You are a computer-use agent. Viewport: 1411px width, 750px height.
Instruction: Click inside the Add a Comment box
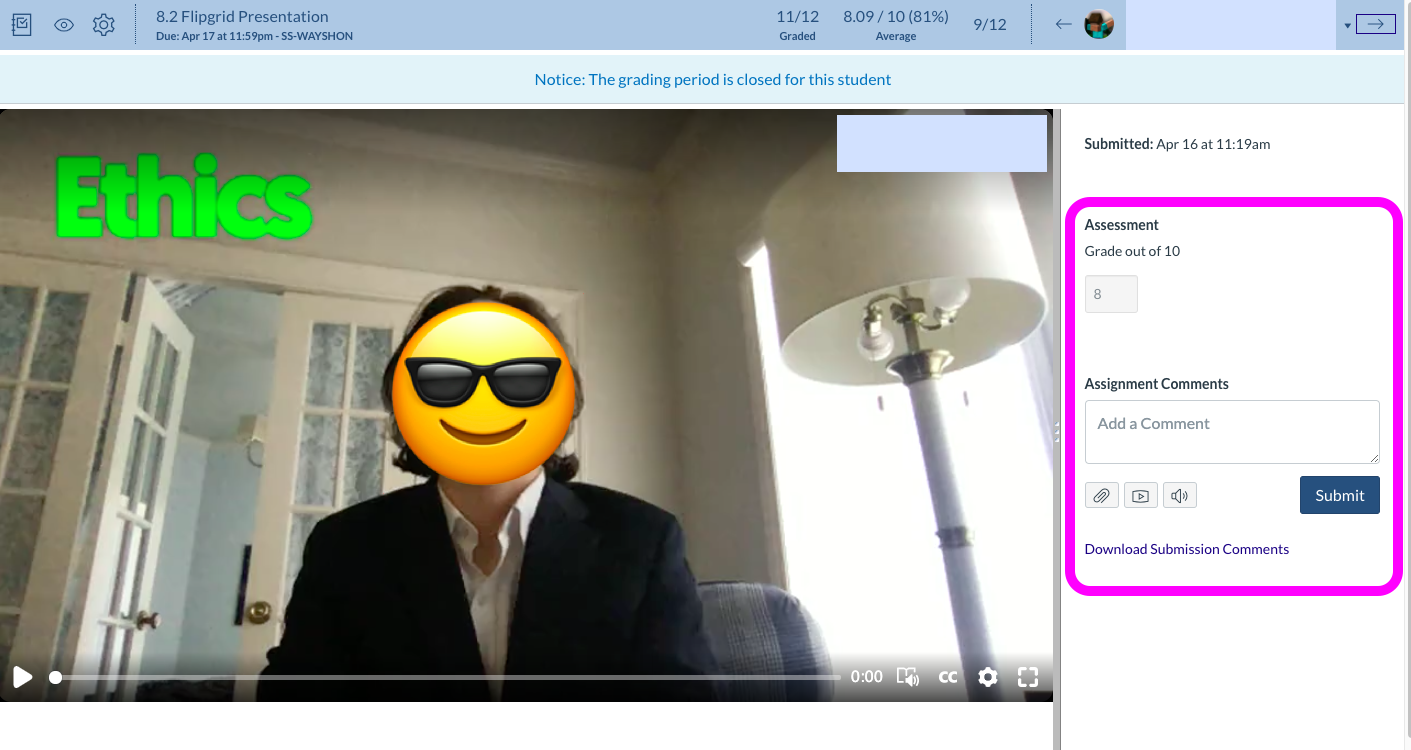(1231, 432)
